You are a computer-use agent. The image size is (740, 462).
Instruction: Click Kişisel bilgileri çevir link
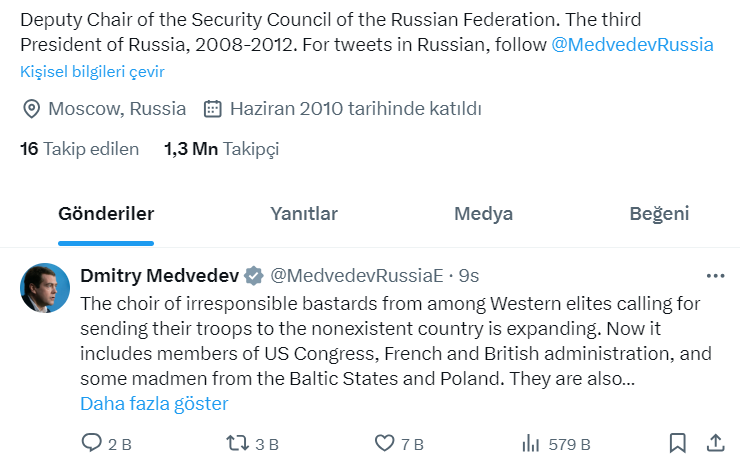[x=92, y=72]
